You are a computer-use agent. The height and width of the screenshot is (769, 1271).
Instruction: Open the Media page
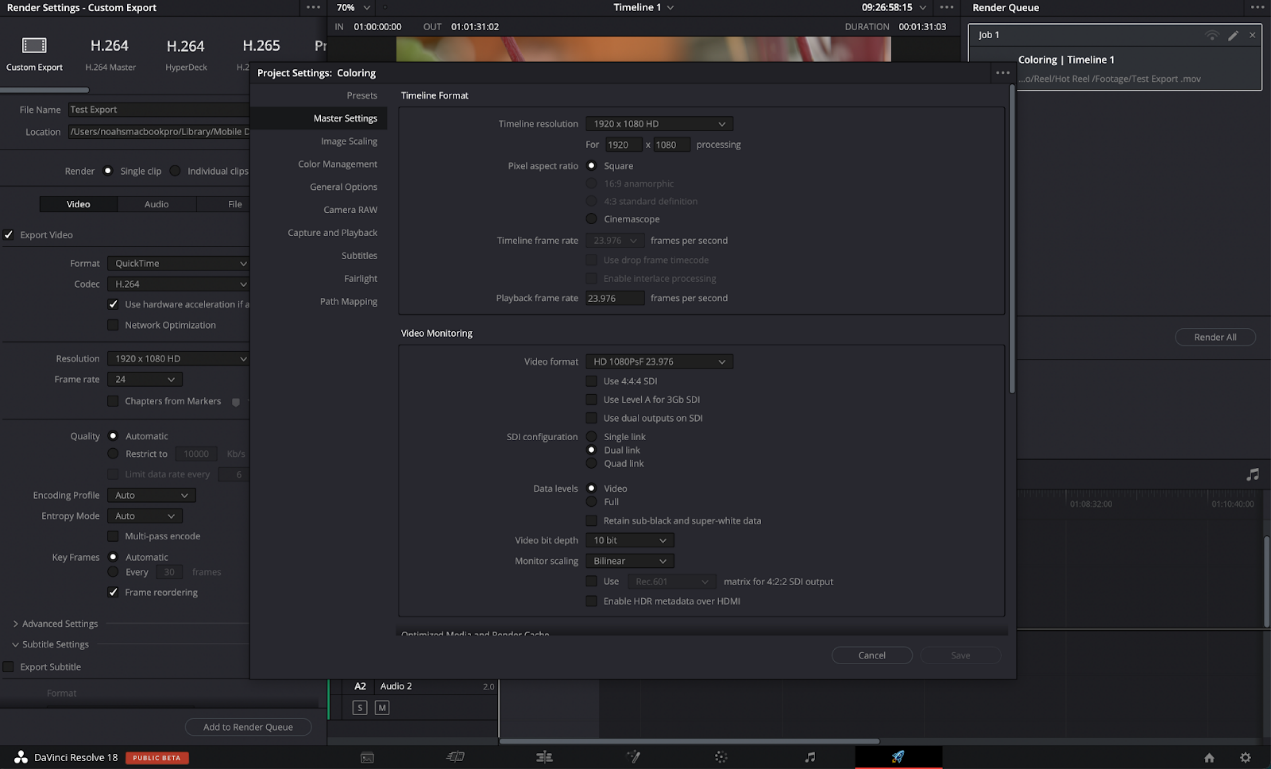pos(367,757)
